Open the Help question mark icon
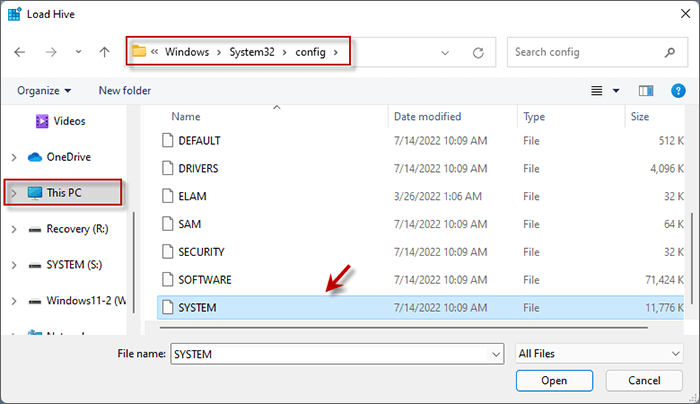This screenshot has width=700, height=404. click(677, 90)
